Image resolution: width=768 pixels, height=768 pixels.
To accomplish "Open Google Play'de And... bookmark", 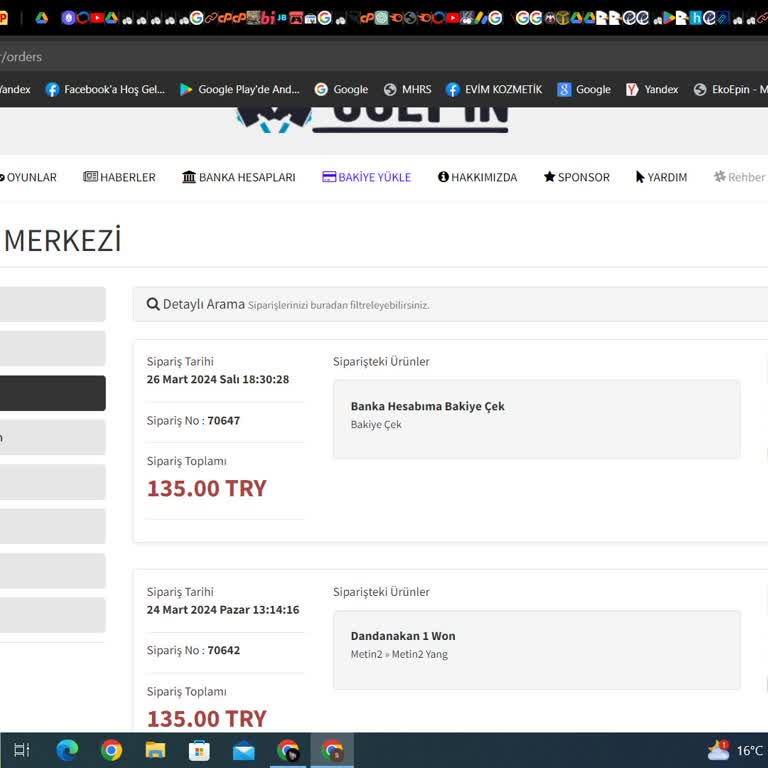I will pyautogui.click(x=240, y=90).
